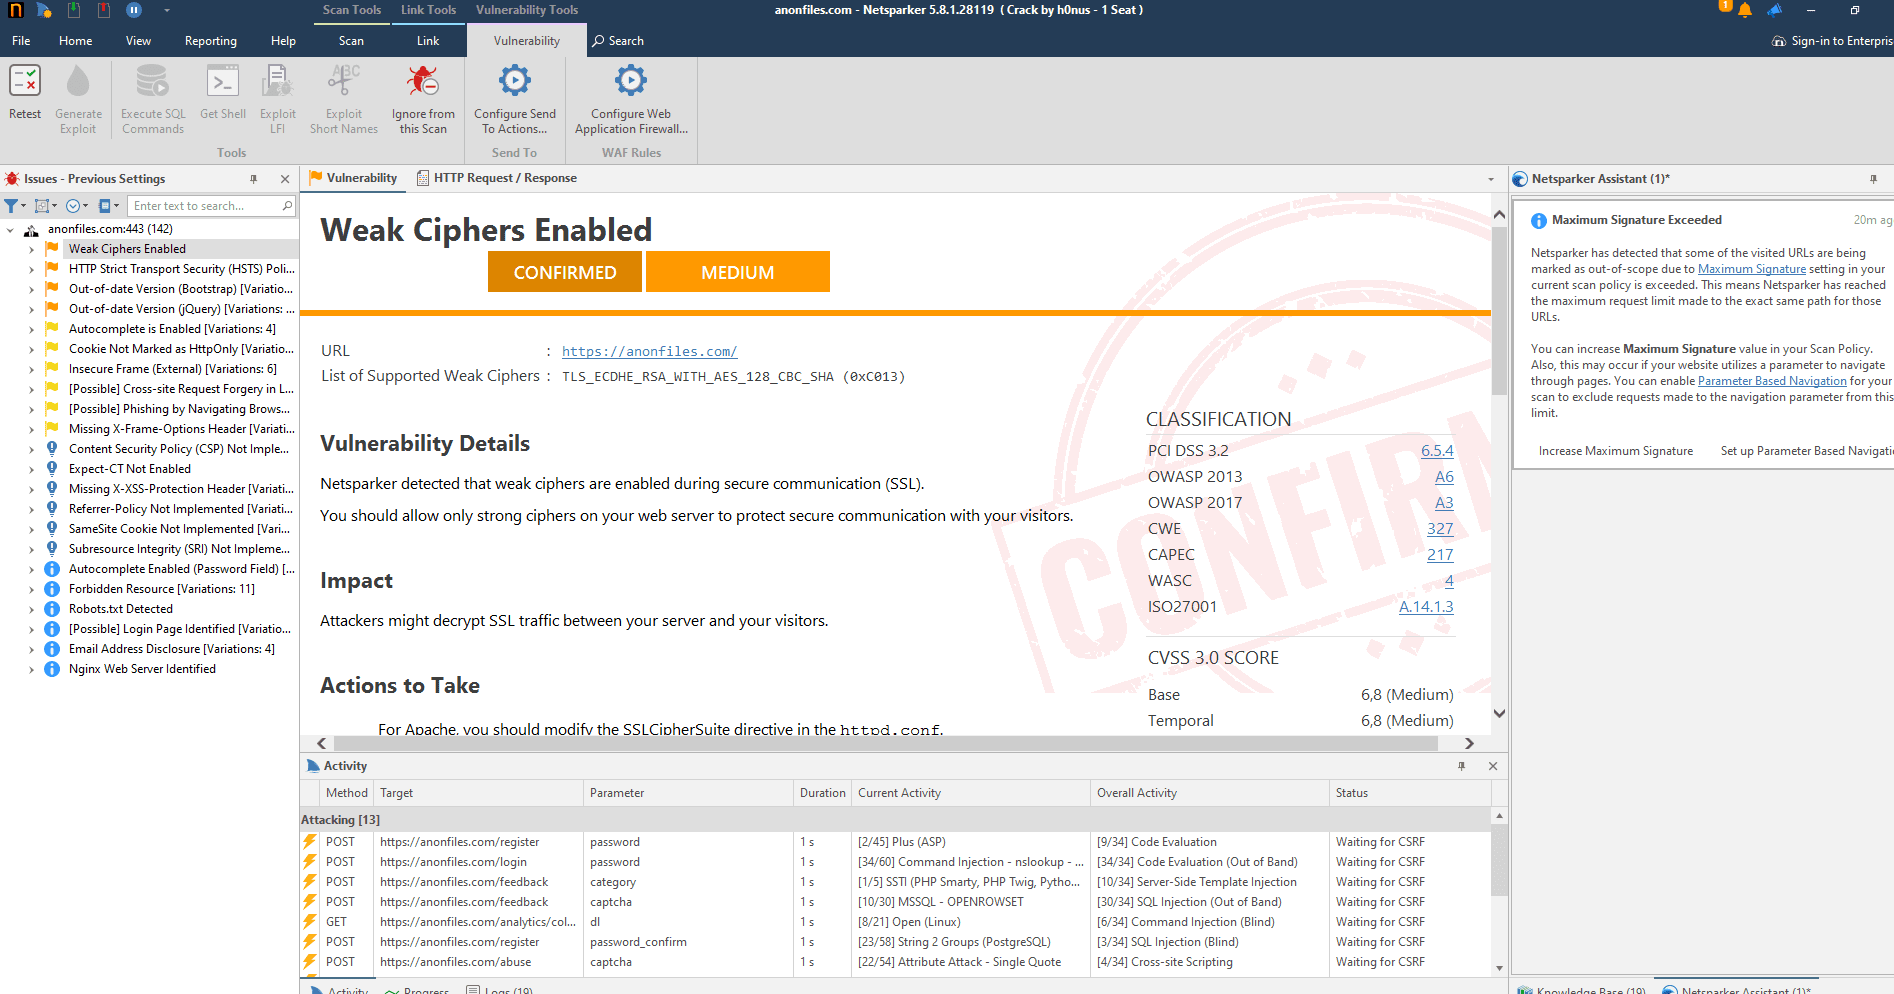Click the green-arrow import icon in the title bar
The height and width of the screenshot is (994, 1894).
pos(74,10)
